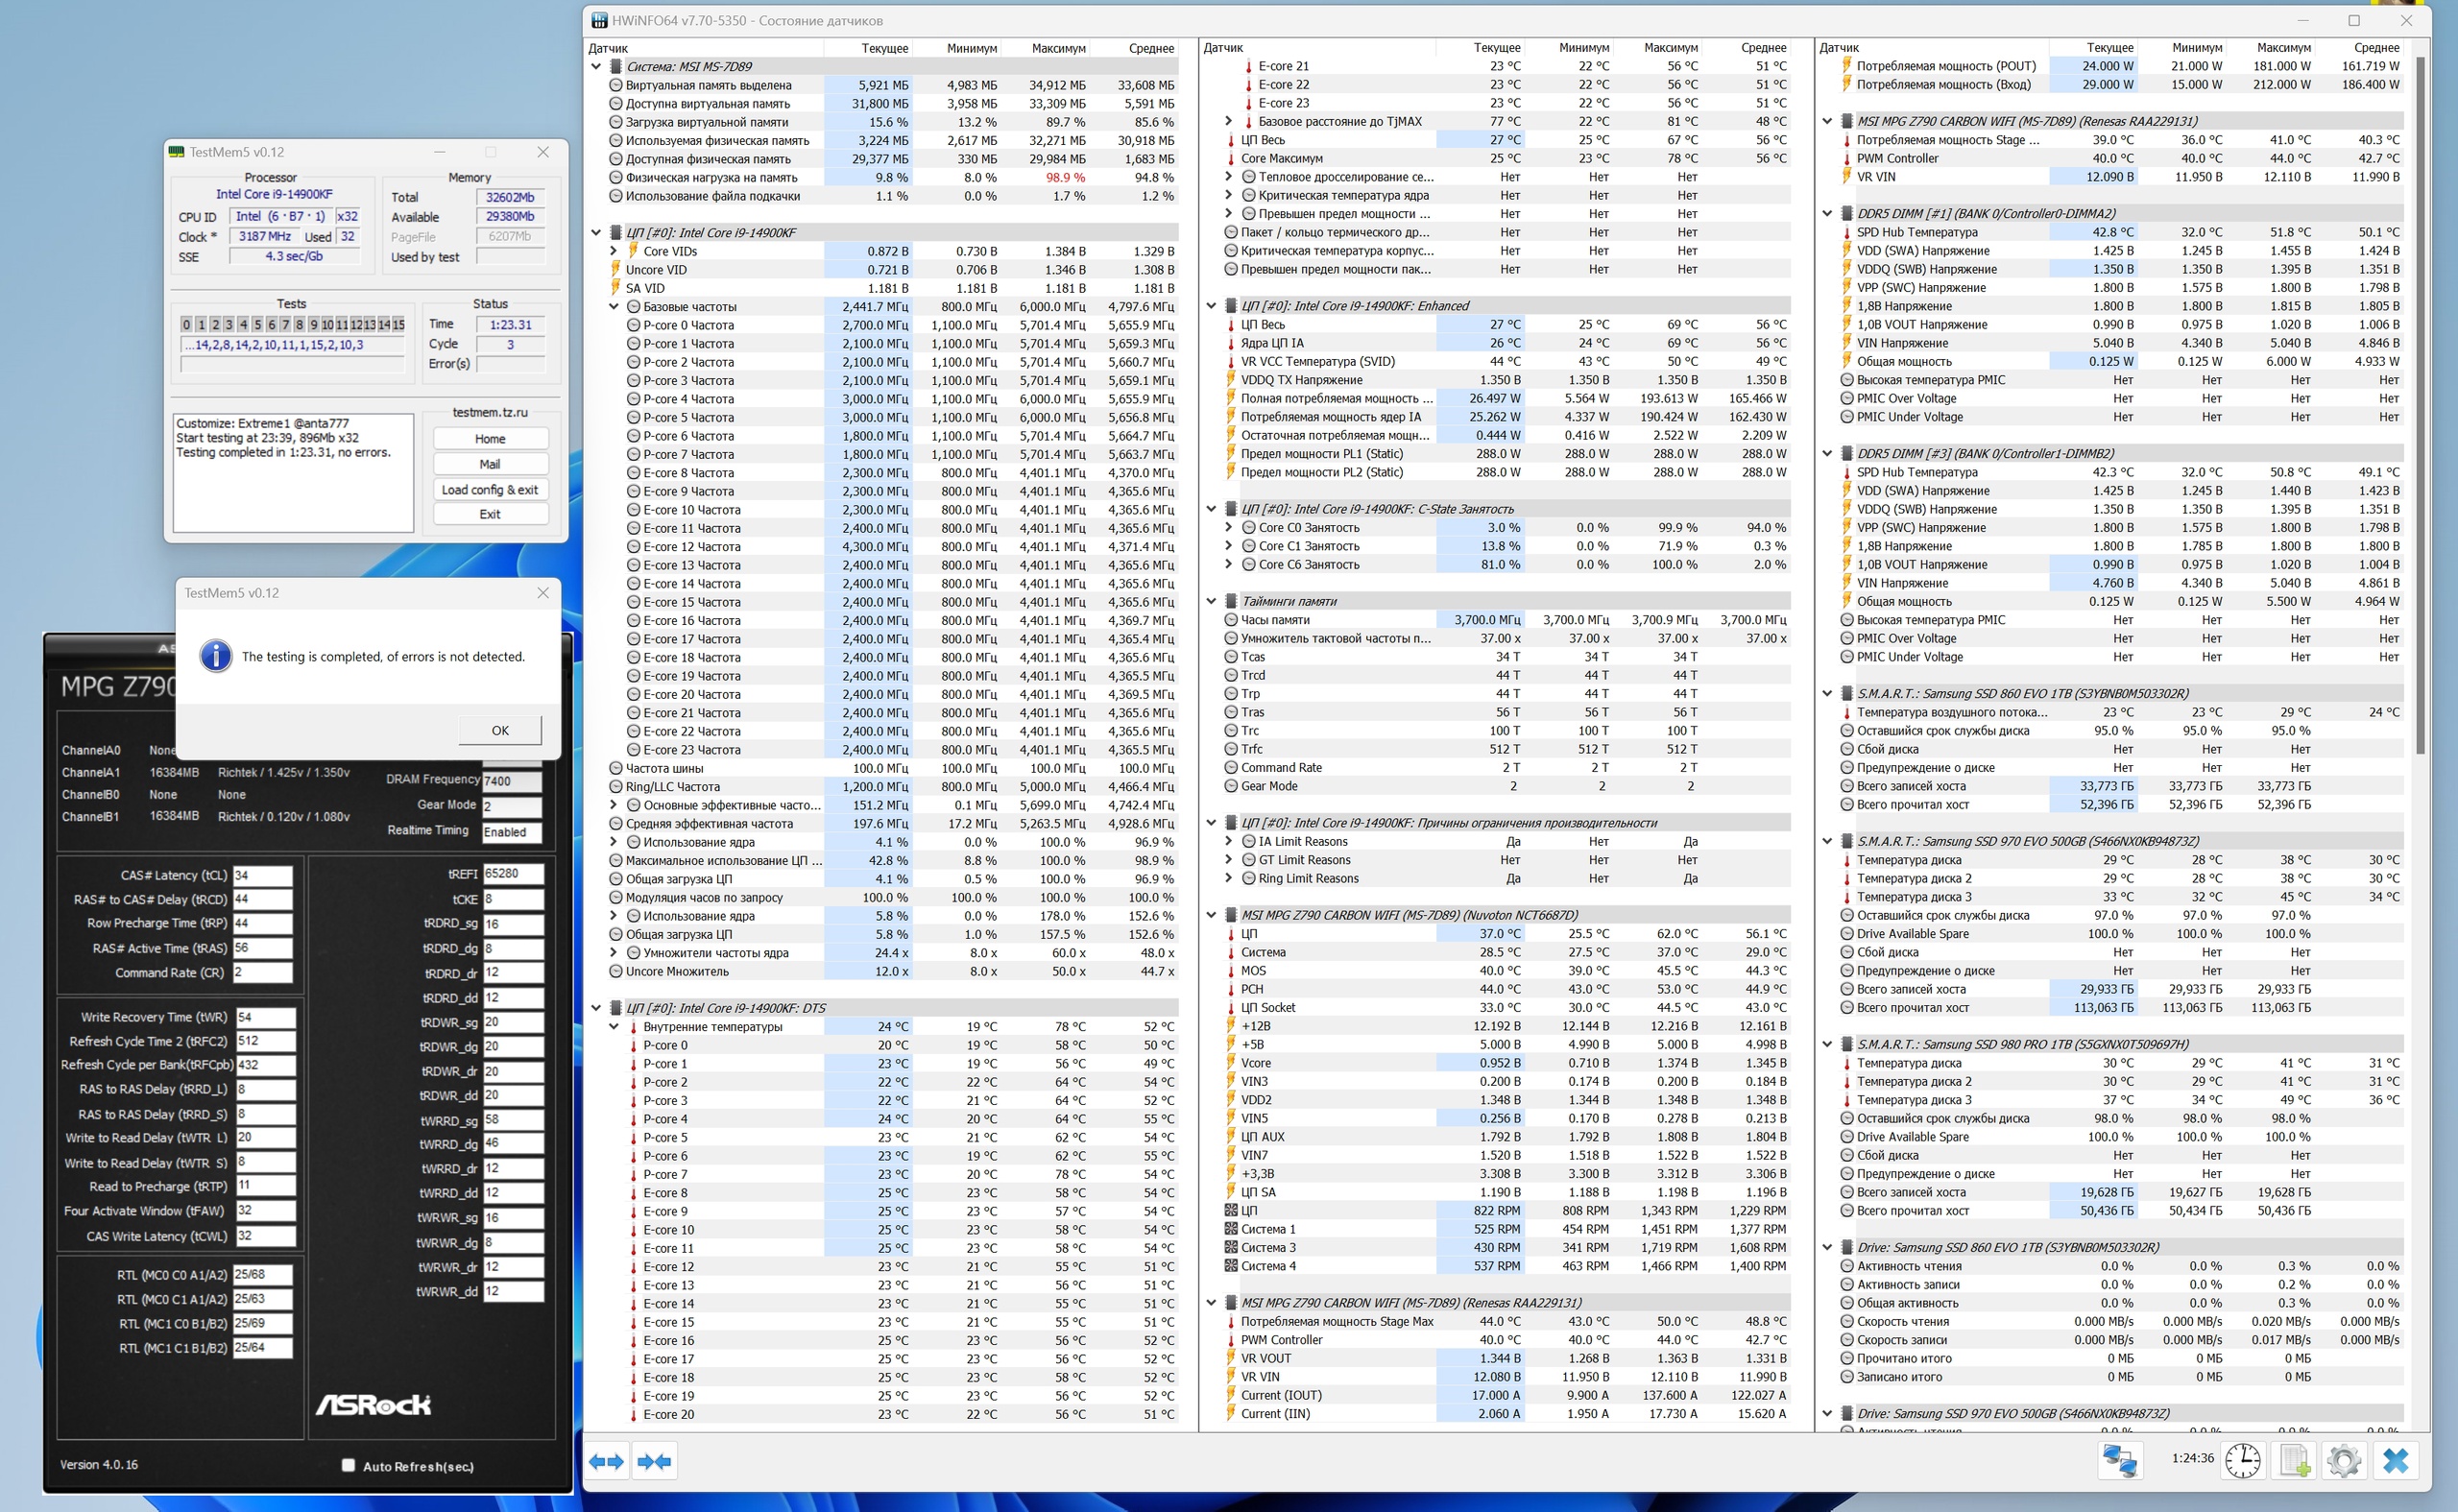
Task: Maximize the HWiNFO64 sensors window
Action: tap(2354, 20)
